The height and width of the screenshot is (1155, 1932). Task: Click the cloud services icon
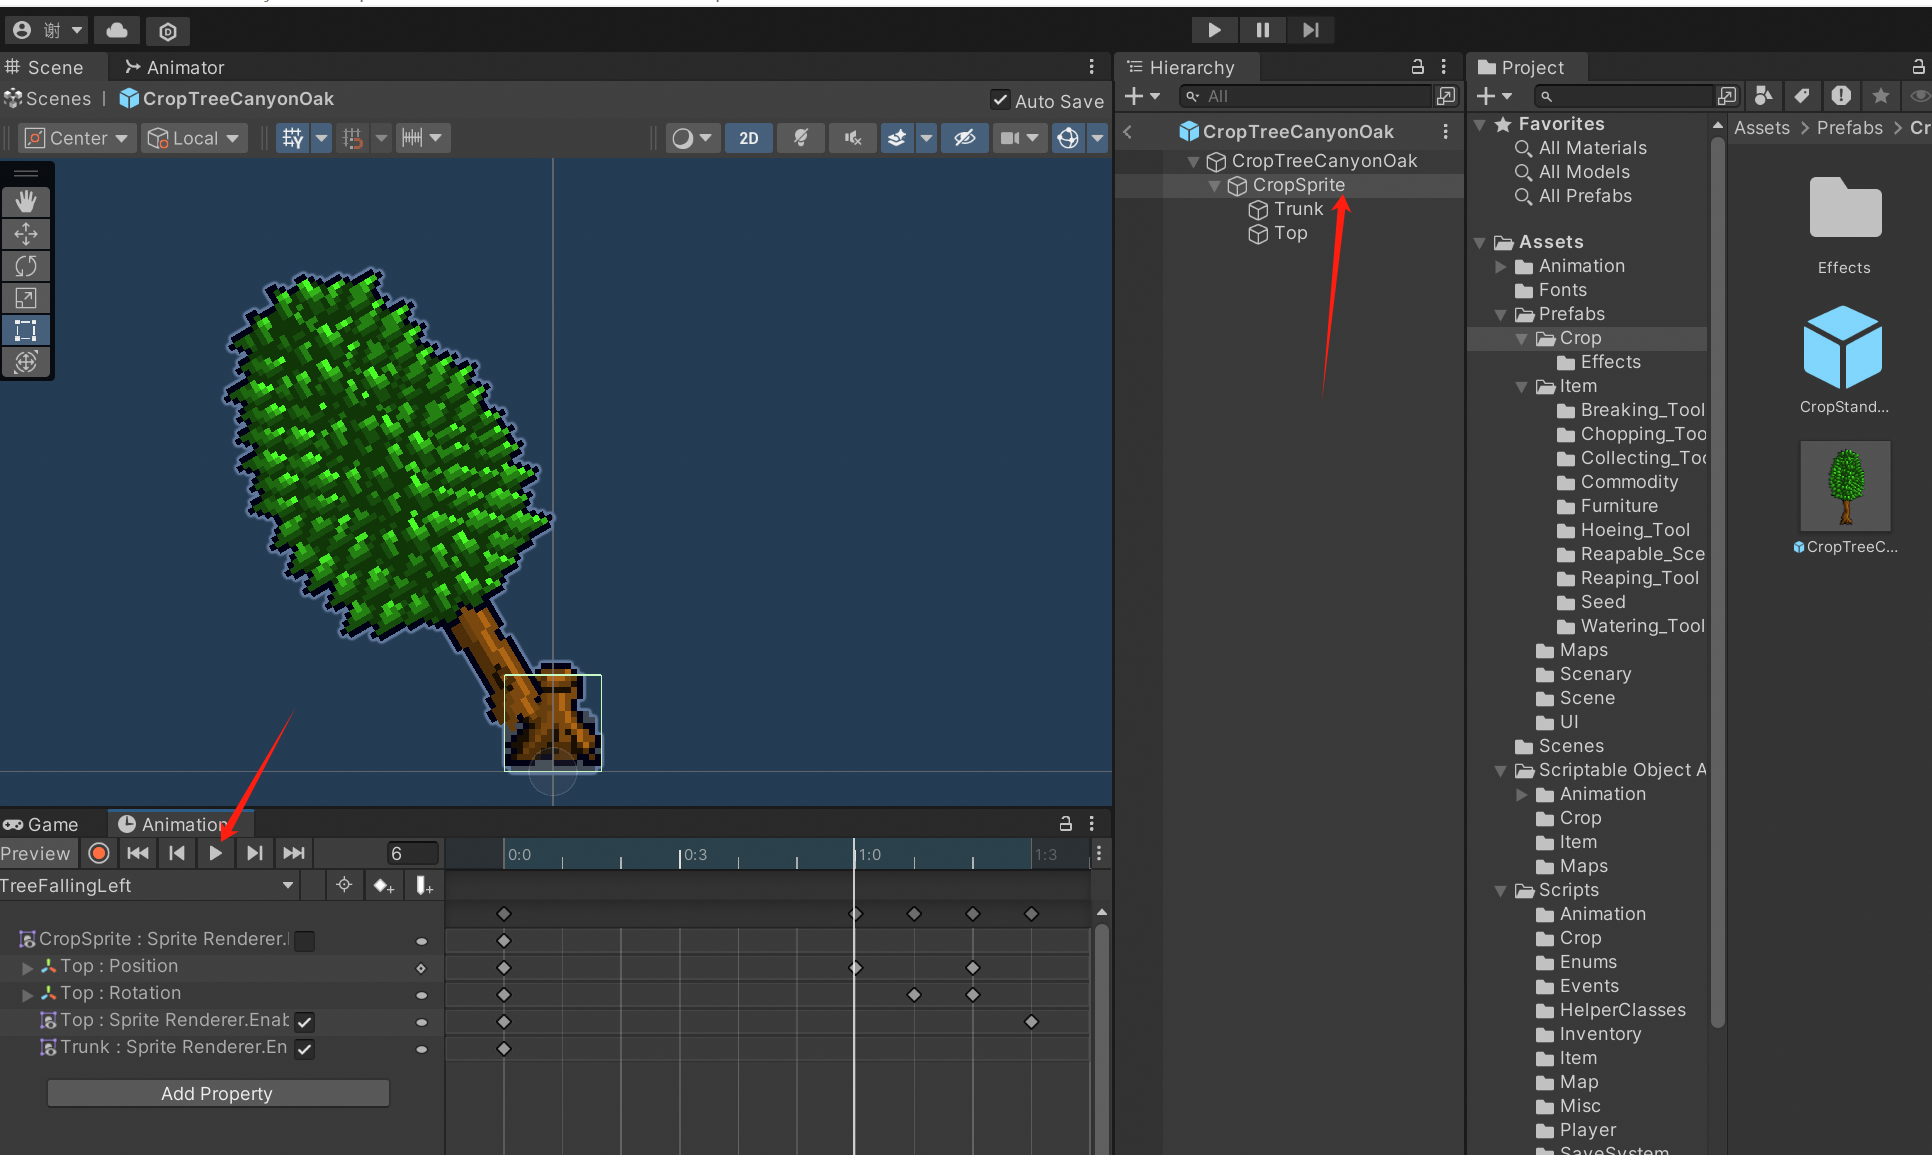[x=117, y=30]
